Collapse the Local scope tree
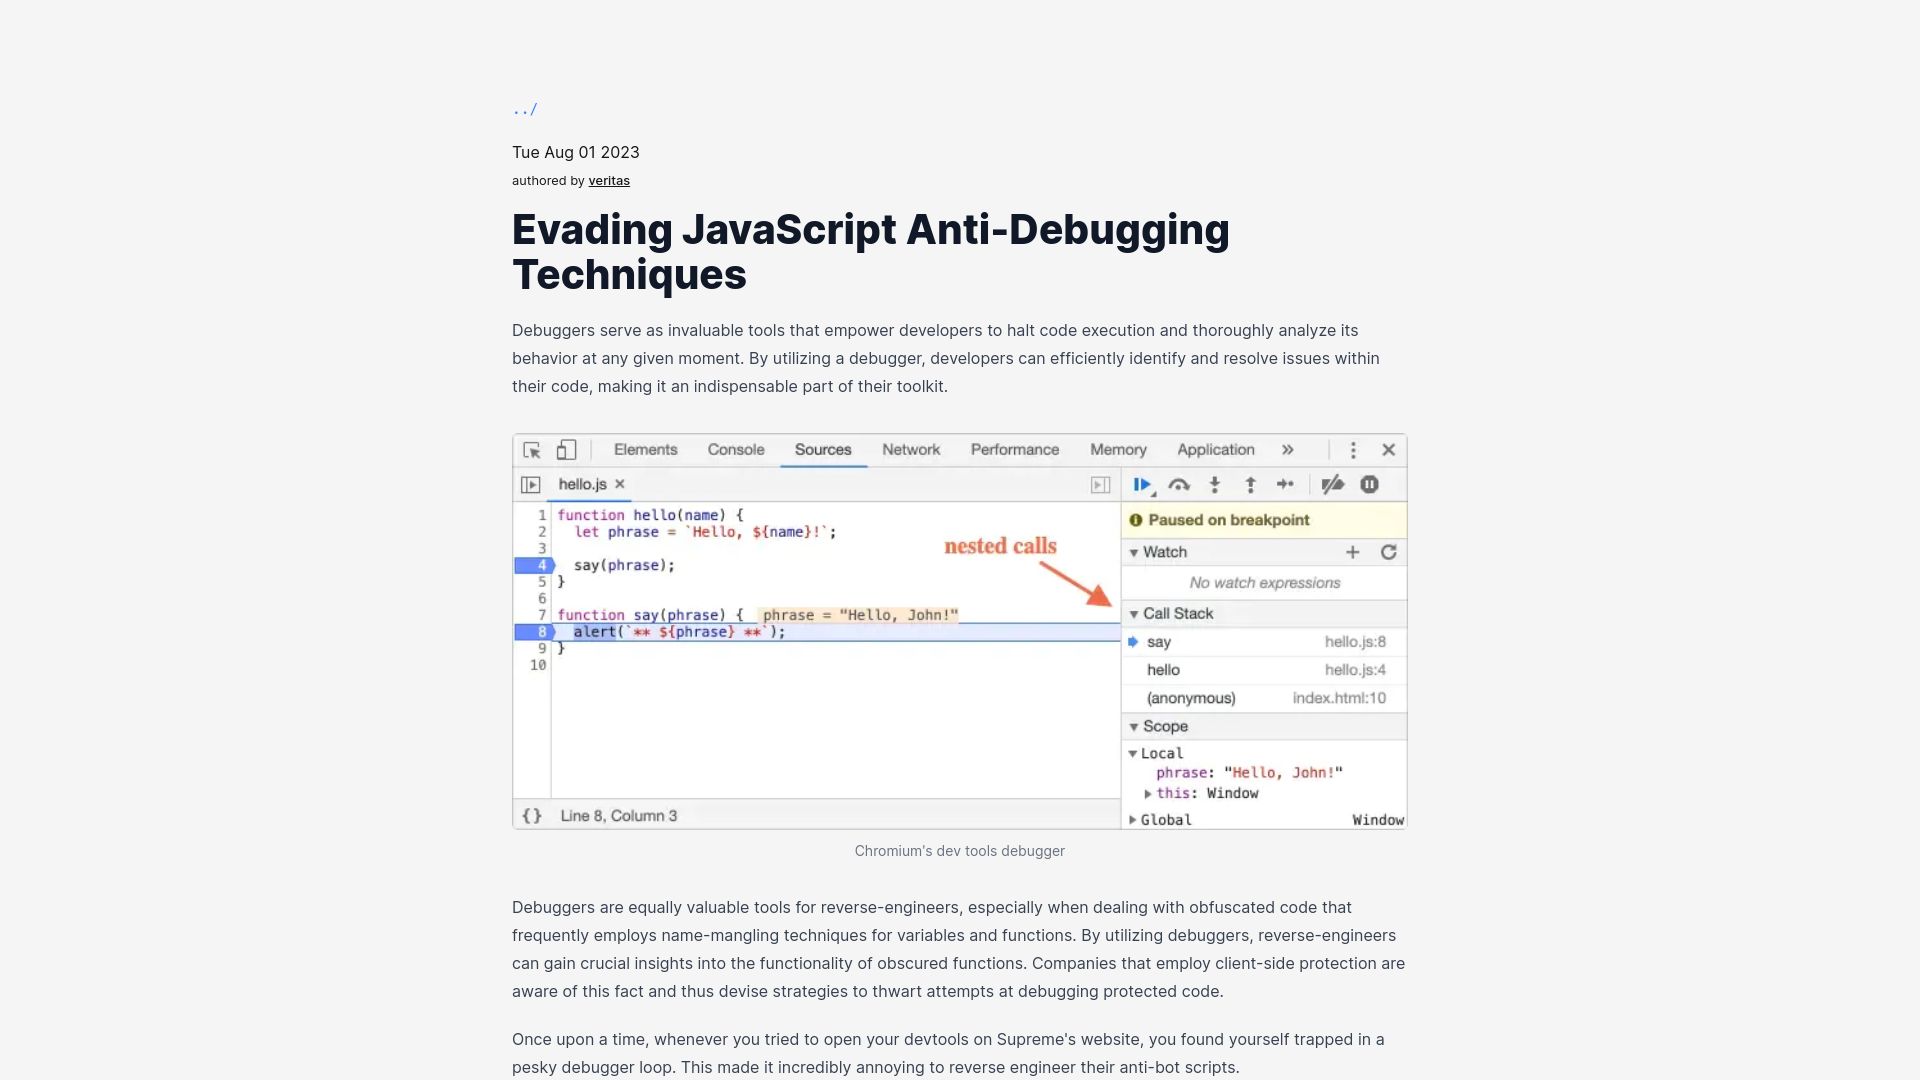This screenshot has height=1080, width=1920. point(1133,754)
